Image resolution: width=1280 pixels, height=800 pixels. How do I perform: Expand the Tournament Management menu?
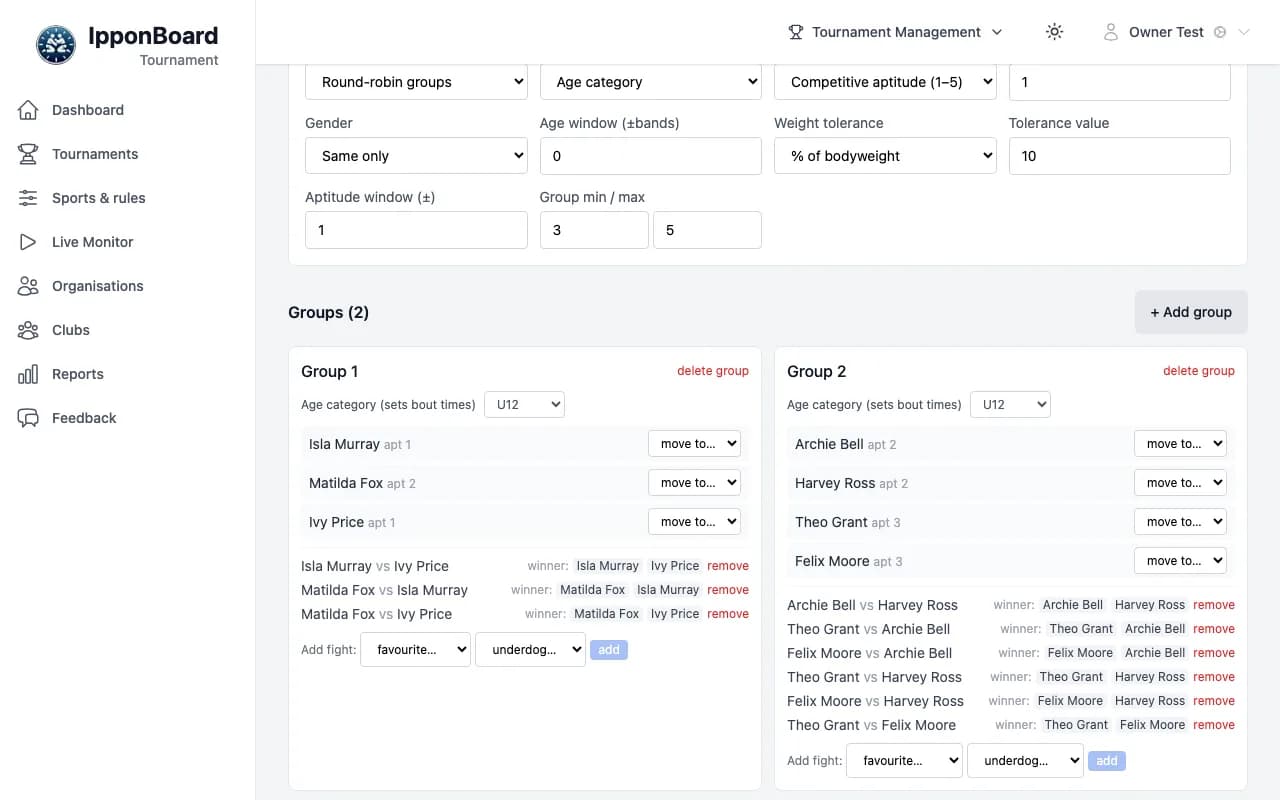pyautogui.click(x=895, y=32)
